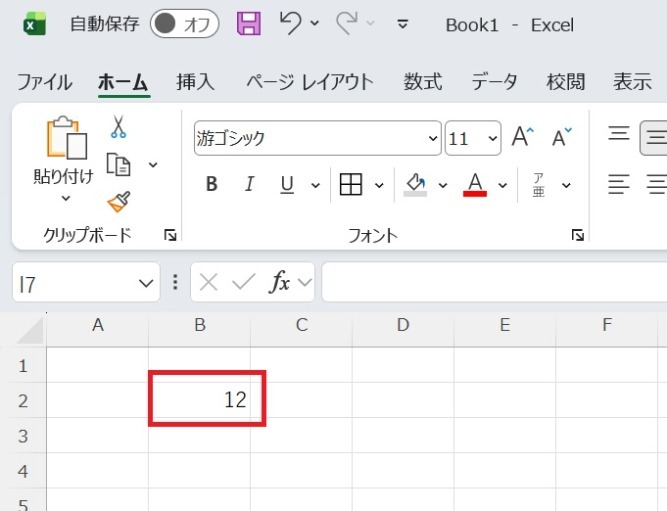Image resolution: width=667 pixels, height=511 pixels.
Task: Copy selection with the copy icon
Action: coord(118,165)
